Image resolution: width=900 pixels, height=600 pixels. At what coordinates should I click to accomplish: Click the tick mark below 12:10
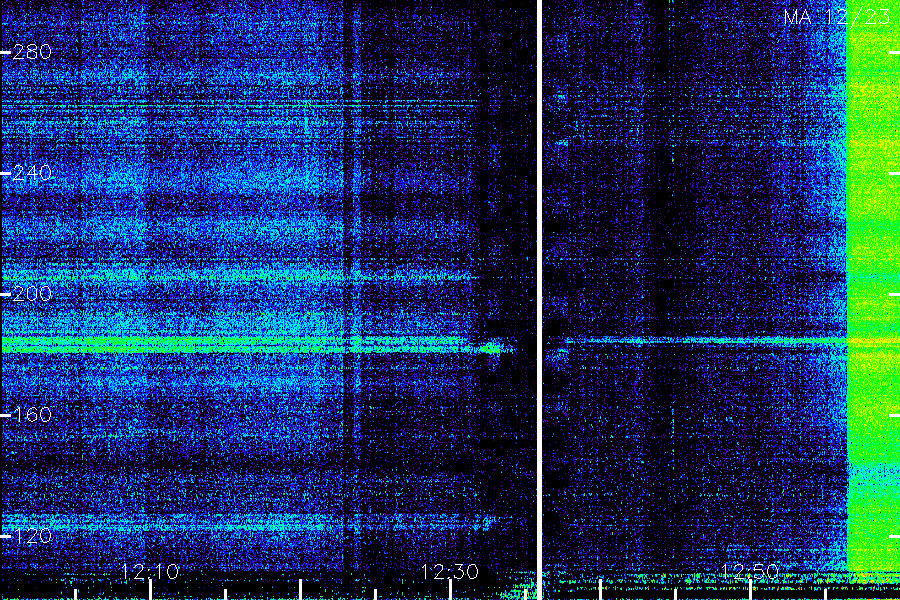point(150,590)
